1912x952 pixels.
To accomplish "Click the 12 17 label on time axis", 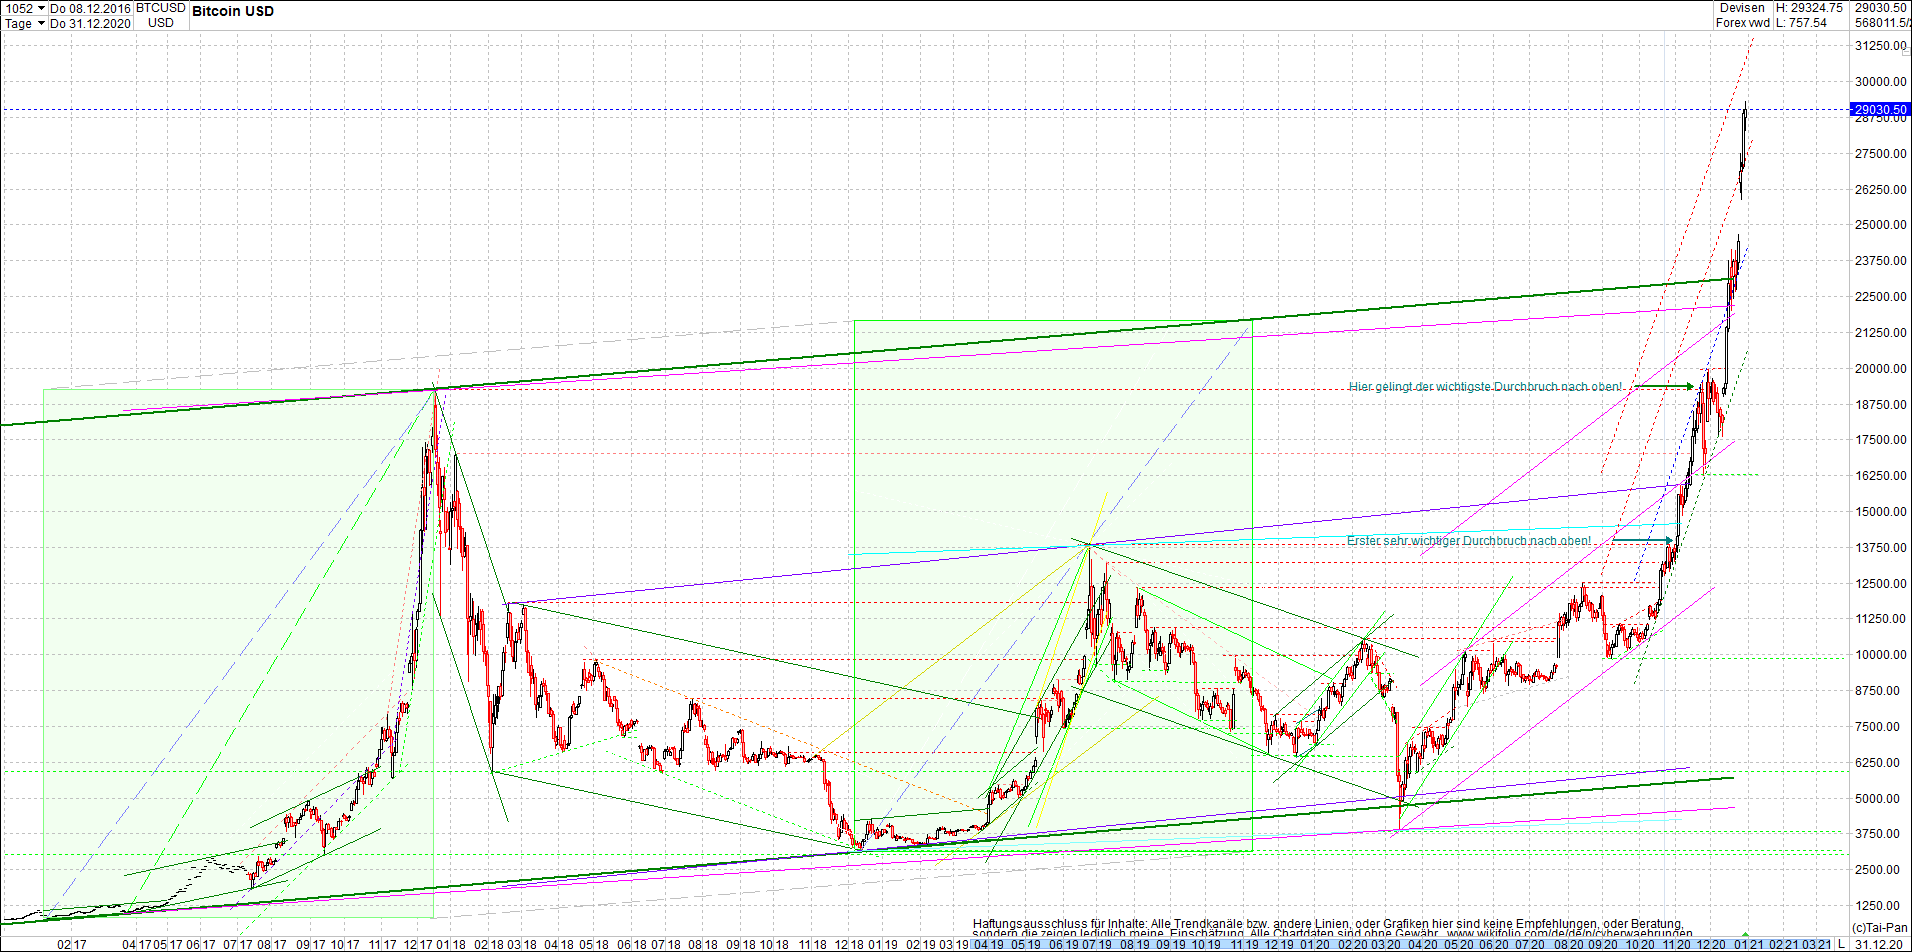I will tap(418, 944).
